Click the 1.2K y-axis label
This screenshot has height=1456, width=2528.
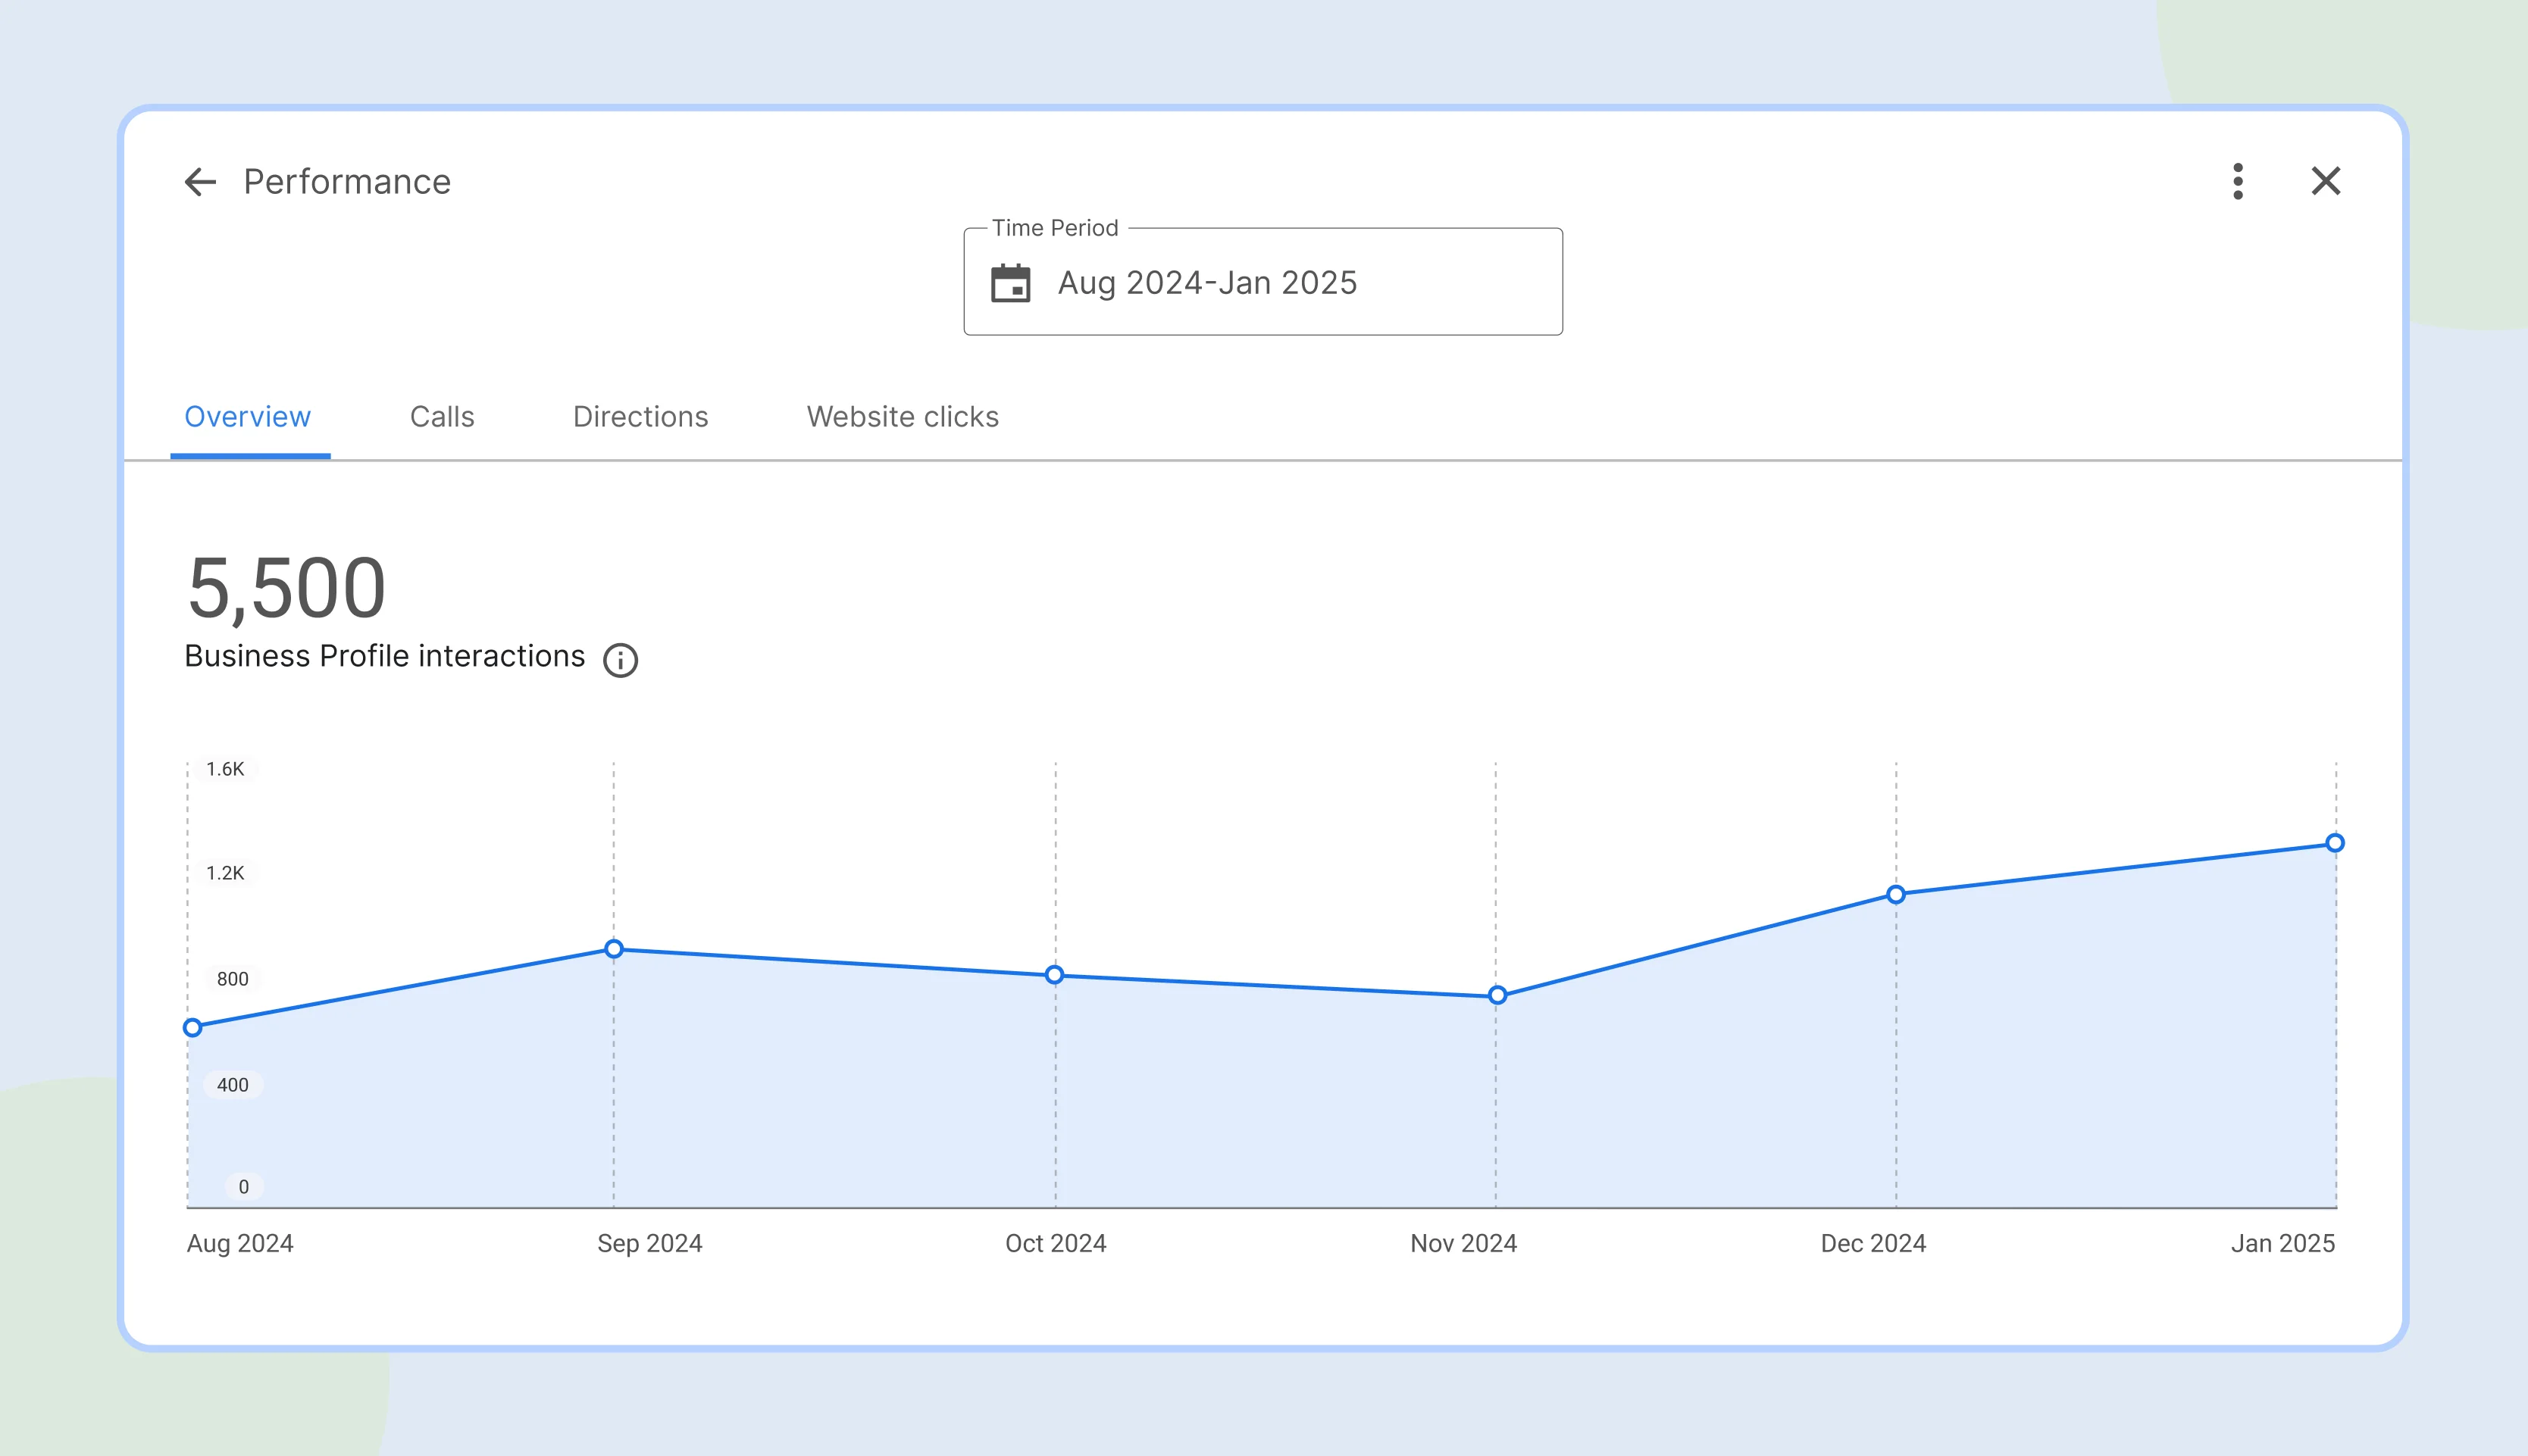click(x=225, y=873)
